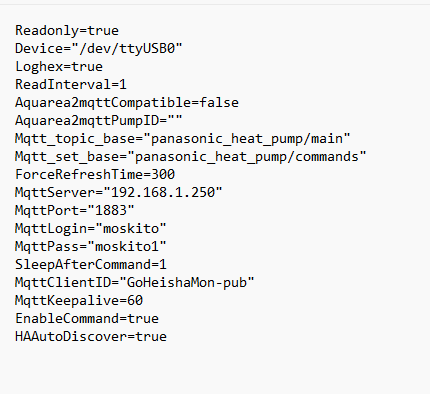Click the ForceRefreshTime=300 entry
The width and height of the screenshot is (430, 394).
[95, 174]
